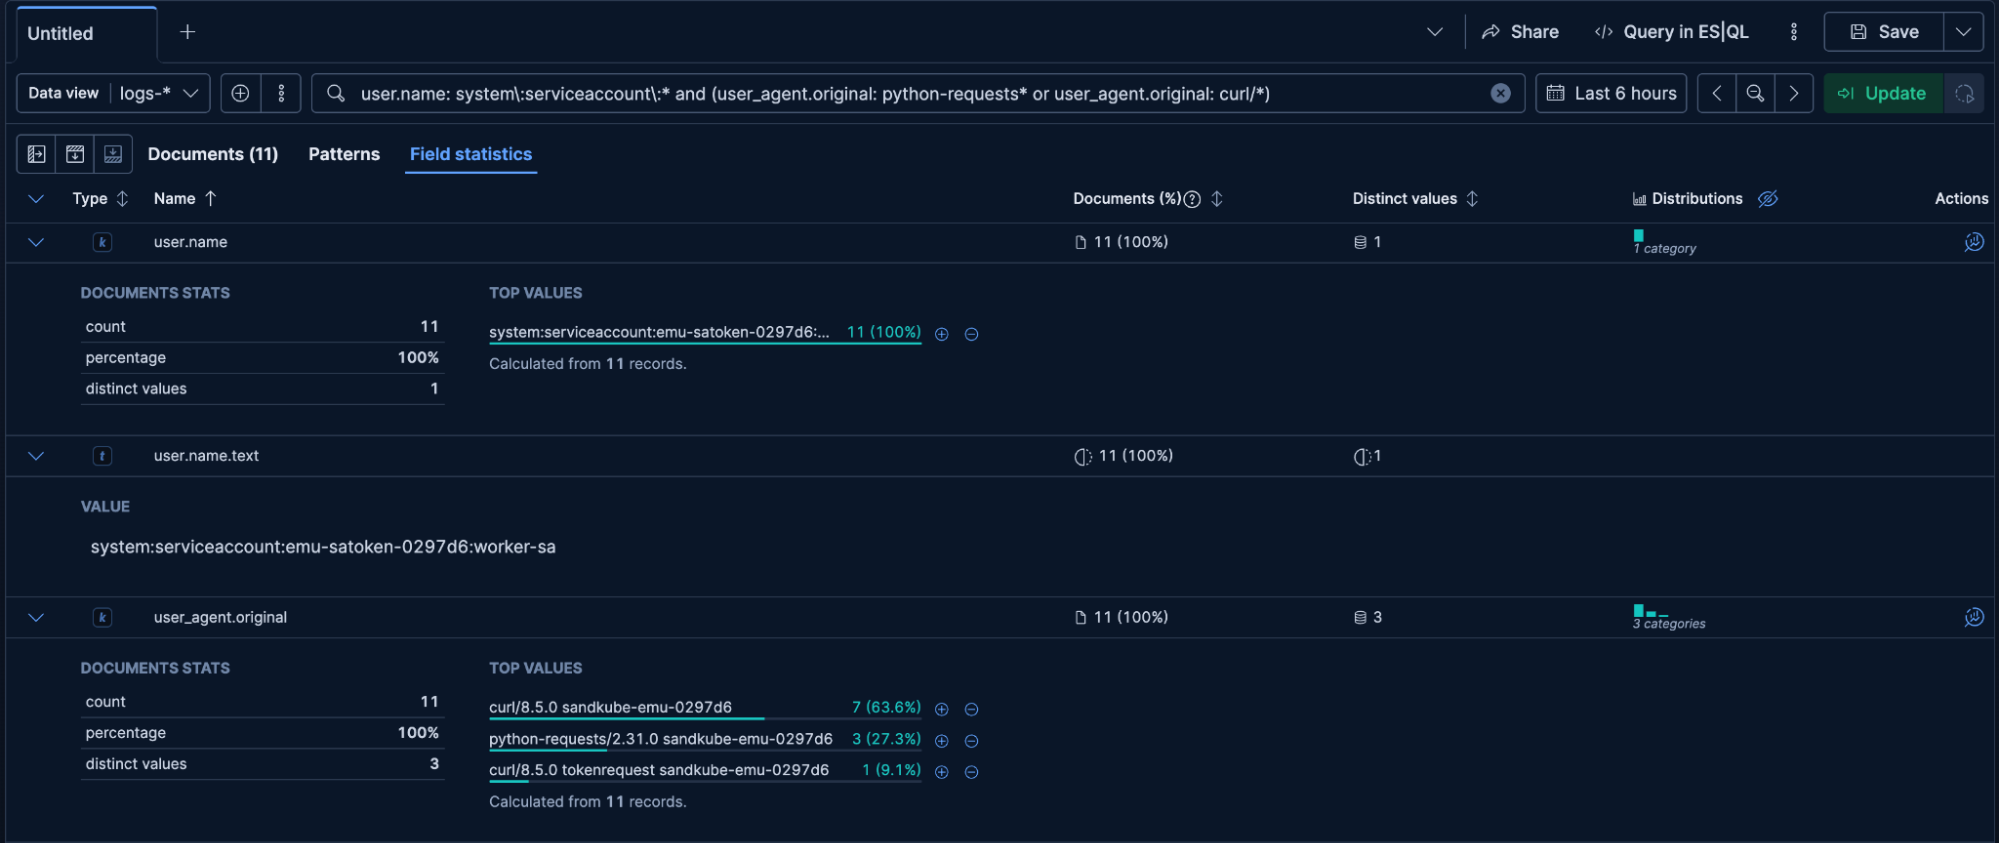Viewport: 1999px width, 844px height.
Task: Show help for Documents (%) column
Action: click(x=1192, y=199)
